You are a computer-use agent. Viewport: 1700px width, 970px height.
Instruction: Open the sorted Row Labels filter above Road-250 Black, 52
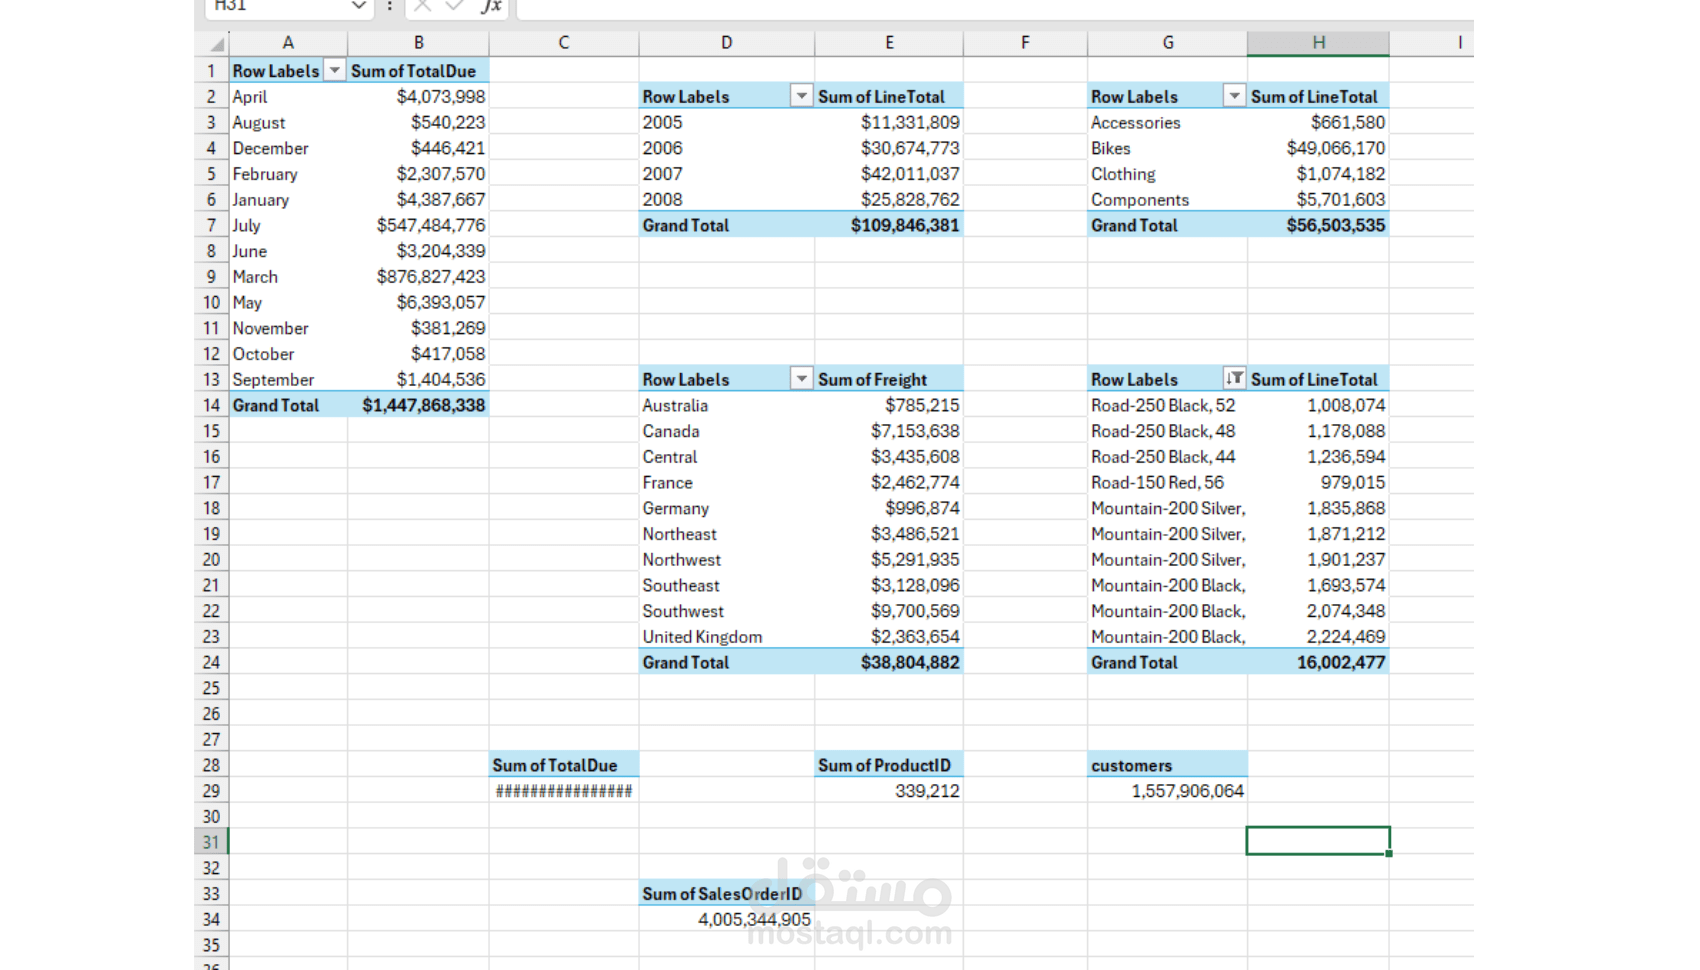(1235, 379)
